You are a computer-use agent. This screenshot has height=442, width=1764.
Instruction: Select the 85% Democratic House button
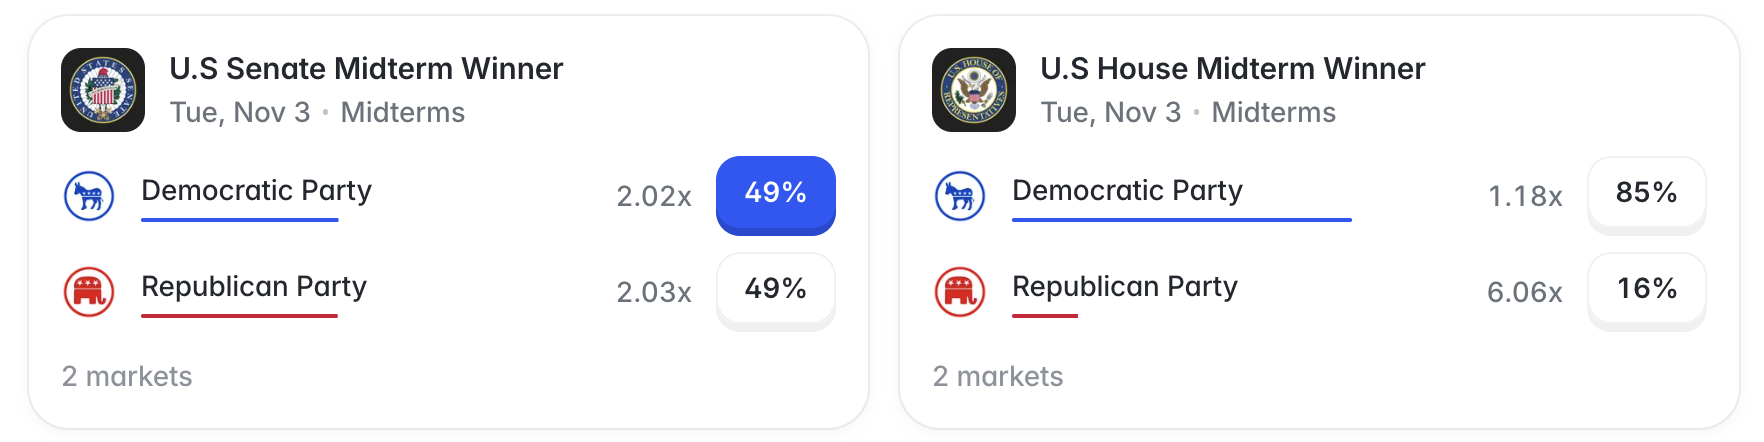click(1647, 195)
